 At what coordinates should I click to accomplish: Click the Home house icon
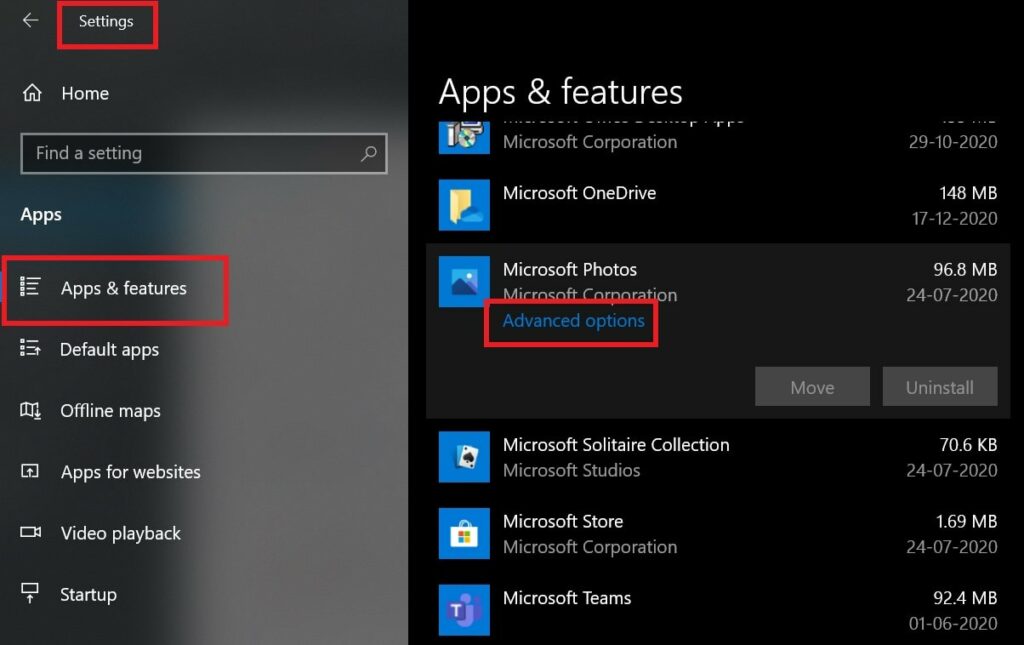(32, 93)
